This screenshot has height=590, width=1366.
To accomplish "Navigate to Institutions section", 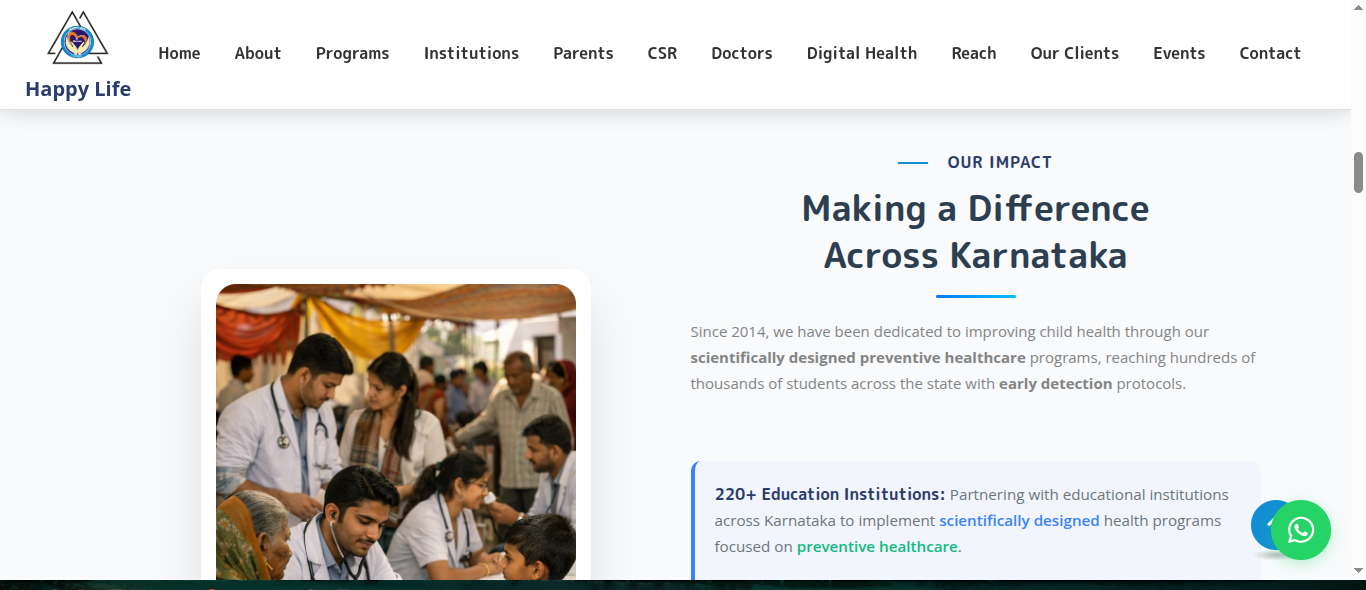I will coord(471,54).
